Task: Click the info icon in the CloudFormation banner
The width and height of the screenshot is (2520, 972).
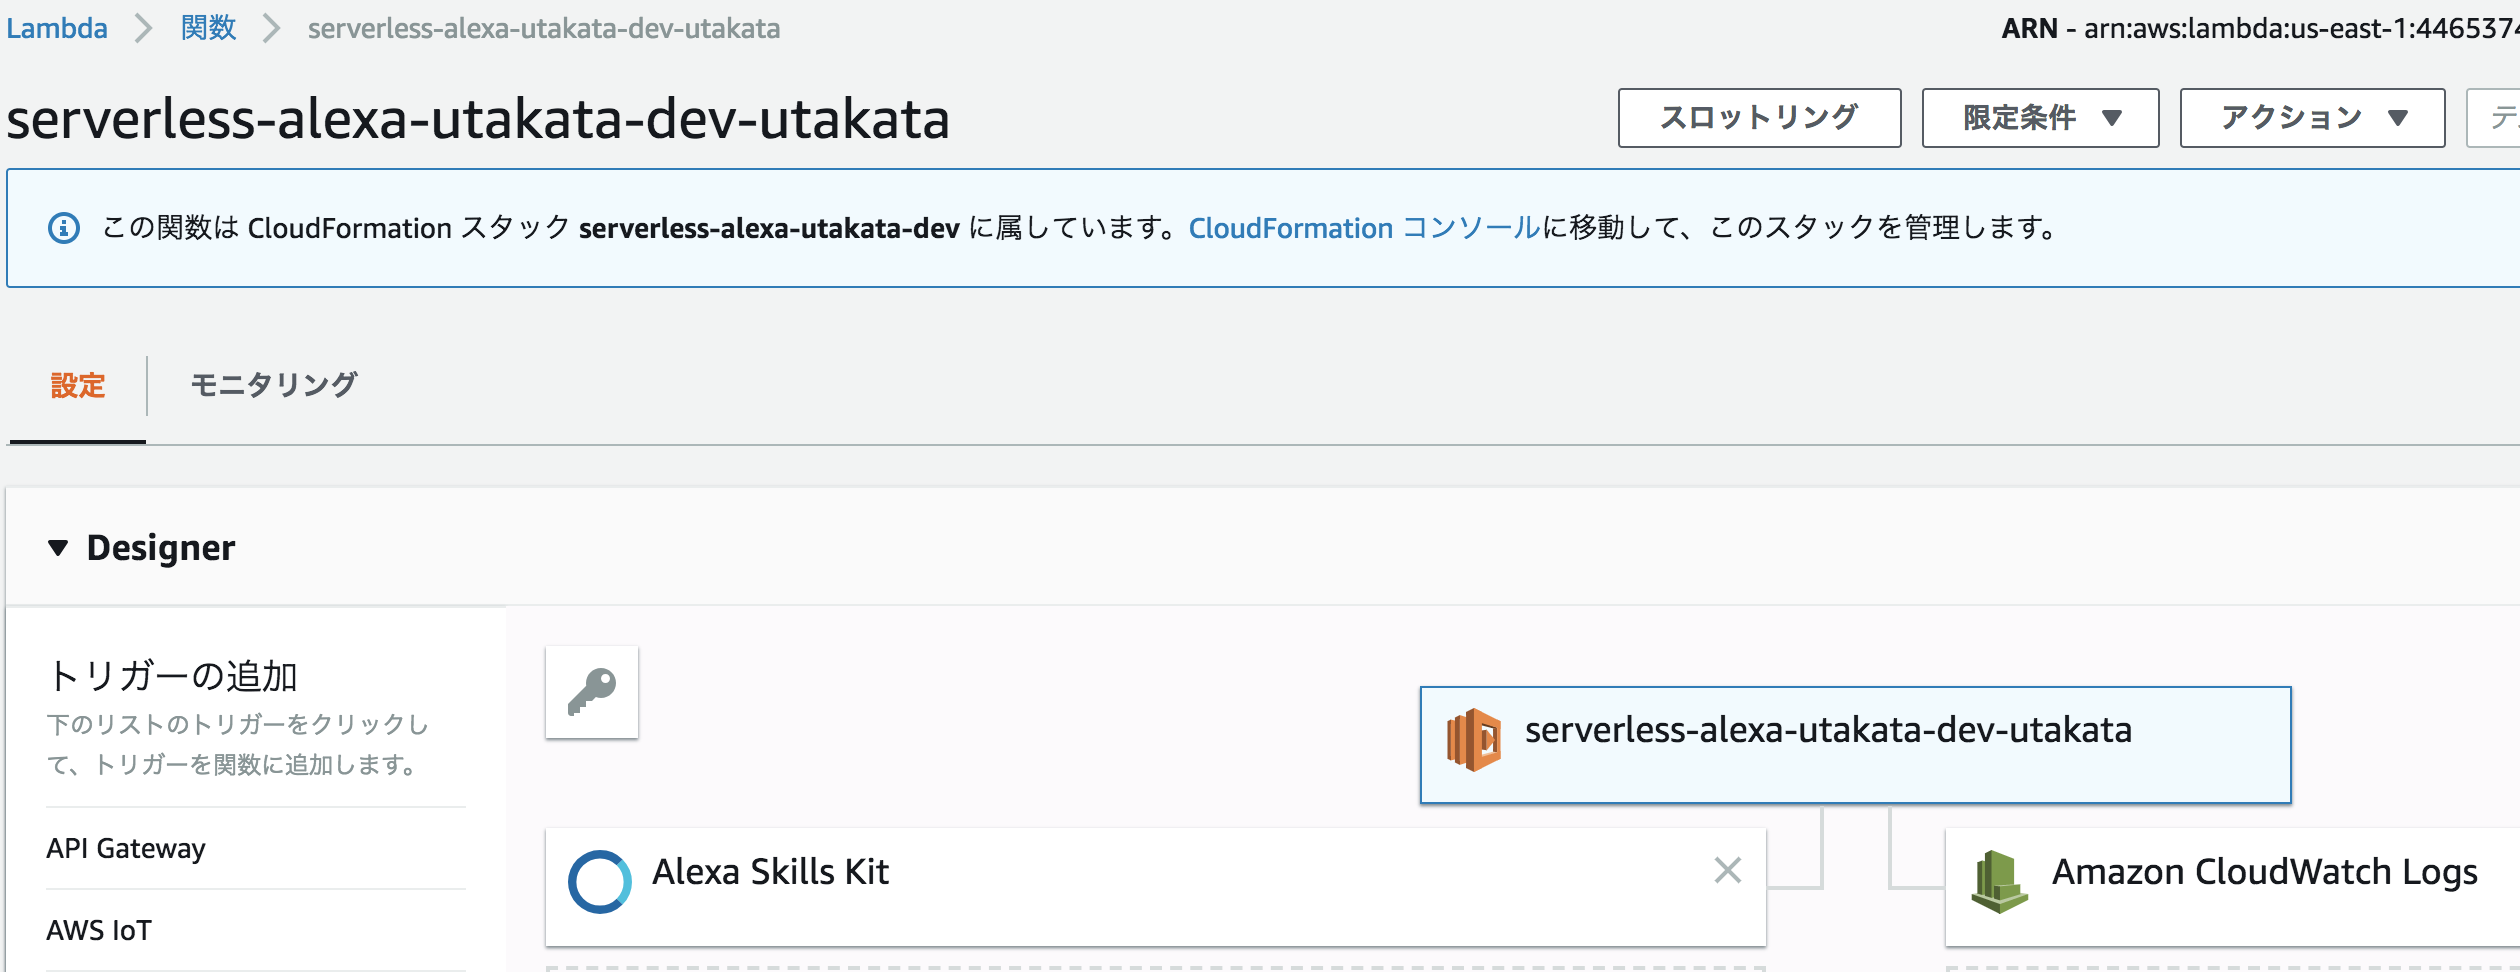Action: tap(64, 228)
